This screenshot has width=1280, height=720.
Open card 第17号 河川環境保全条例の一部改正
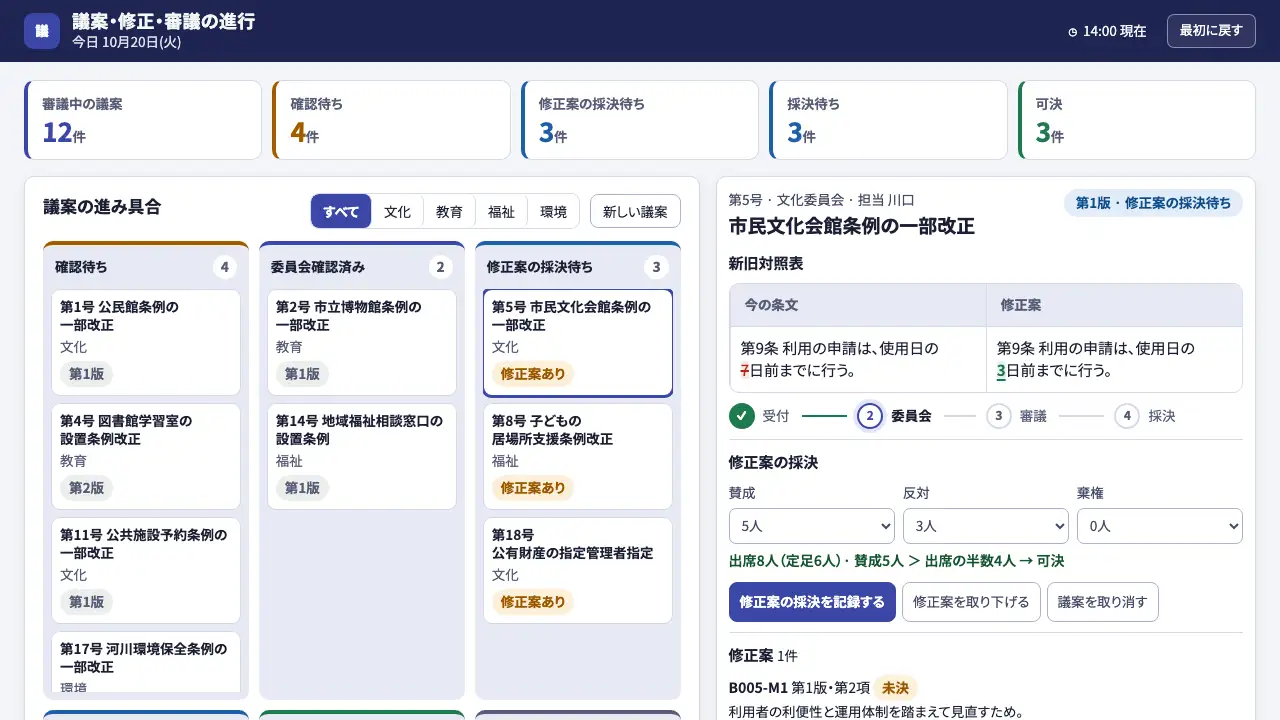(146, 663)
